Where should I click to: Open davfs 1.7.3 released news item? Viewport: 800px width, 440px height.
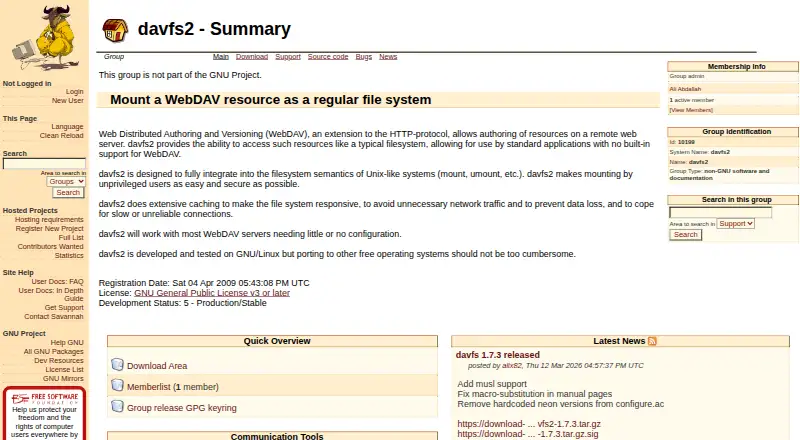pyautogui.click(x=497, y=355)
